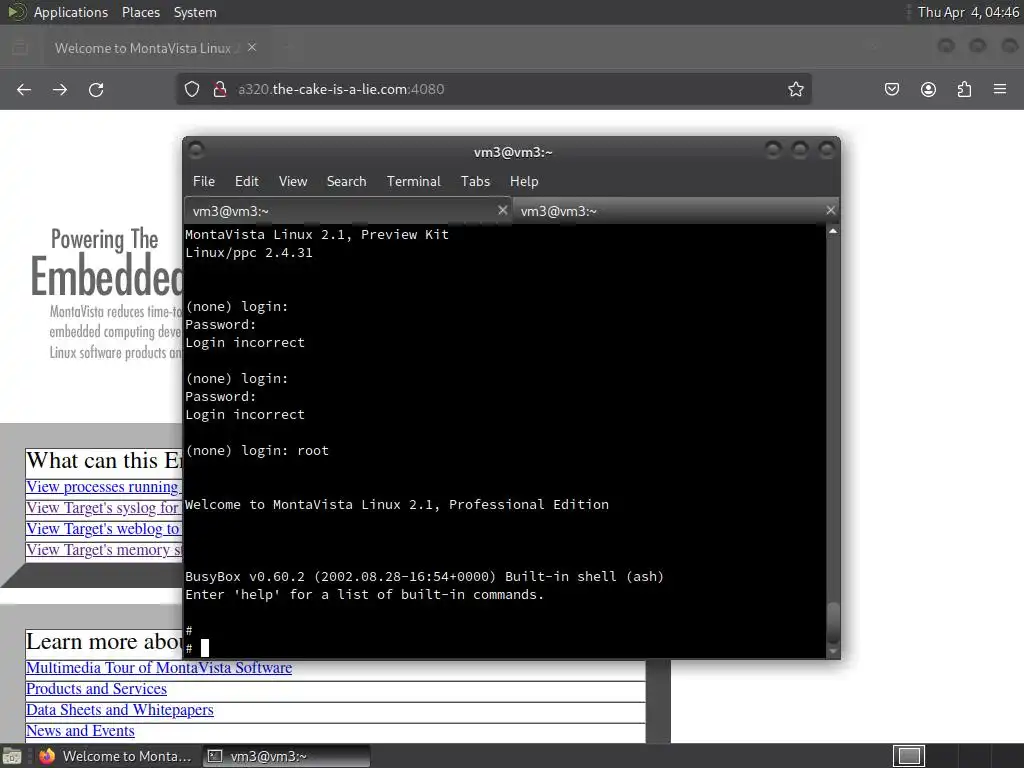Open the terminal View menu
1024x768 pixels.
click(293, 182)
